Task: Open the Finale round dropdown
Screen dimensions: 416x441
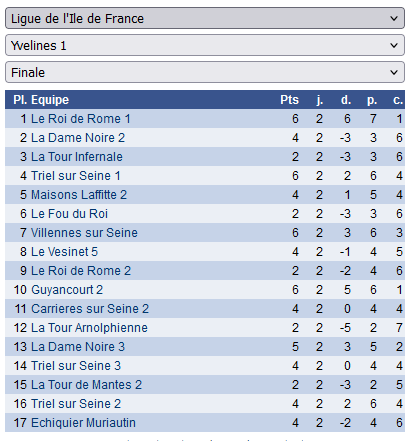Action: 205,72
